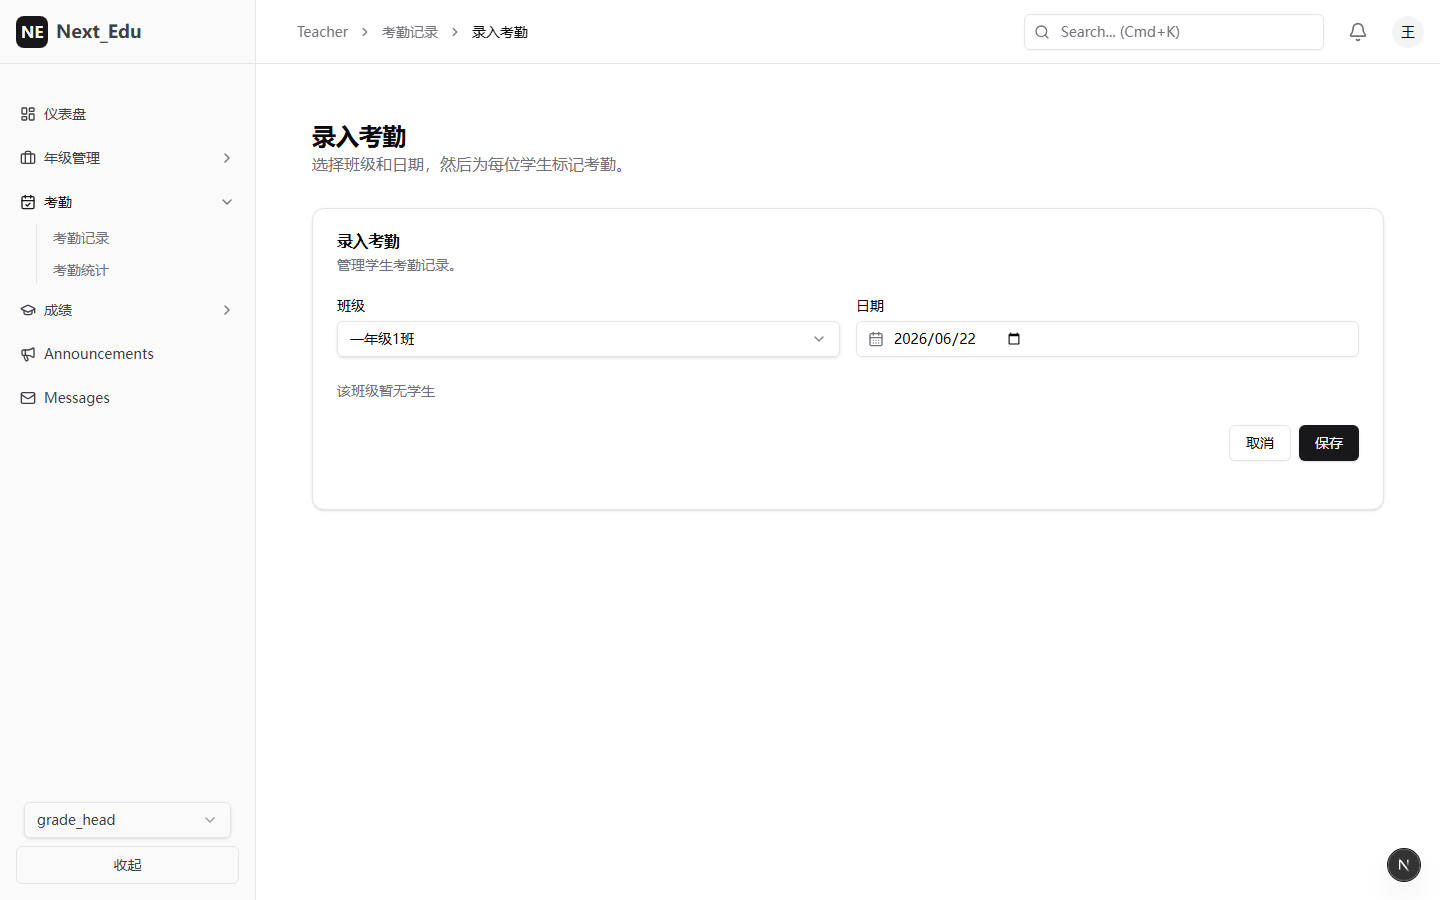Click the 取消 button
The width and height of the screenshot is (1440, 900).
(x=1259, y=443)
